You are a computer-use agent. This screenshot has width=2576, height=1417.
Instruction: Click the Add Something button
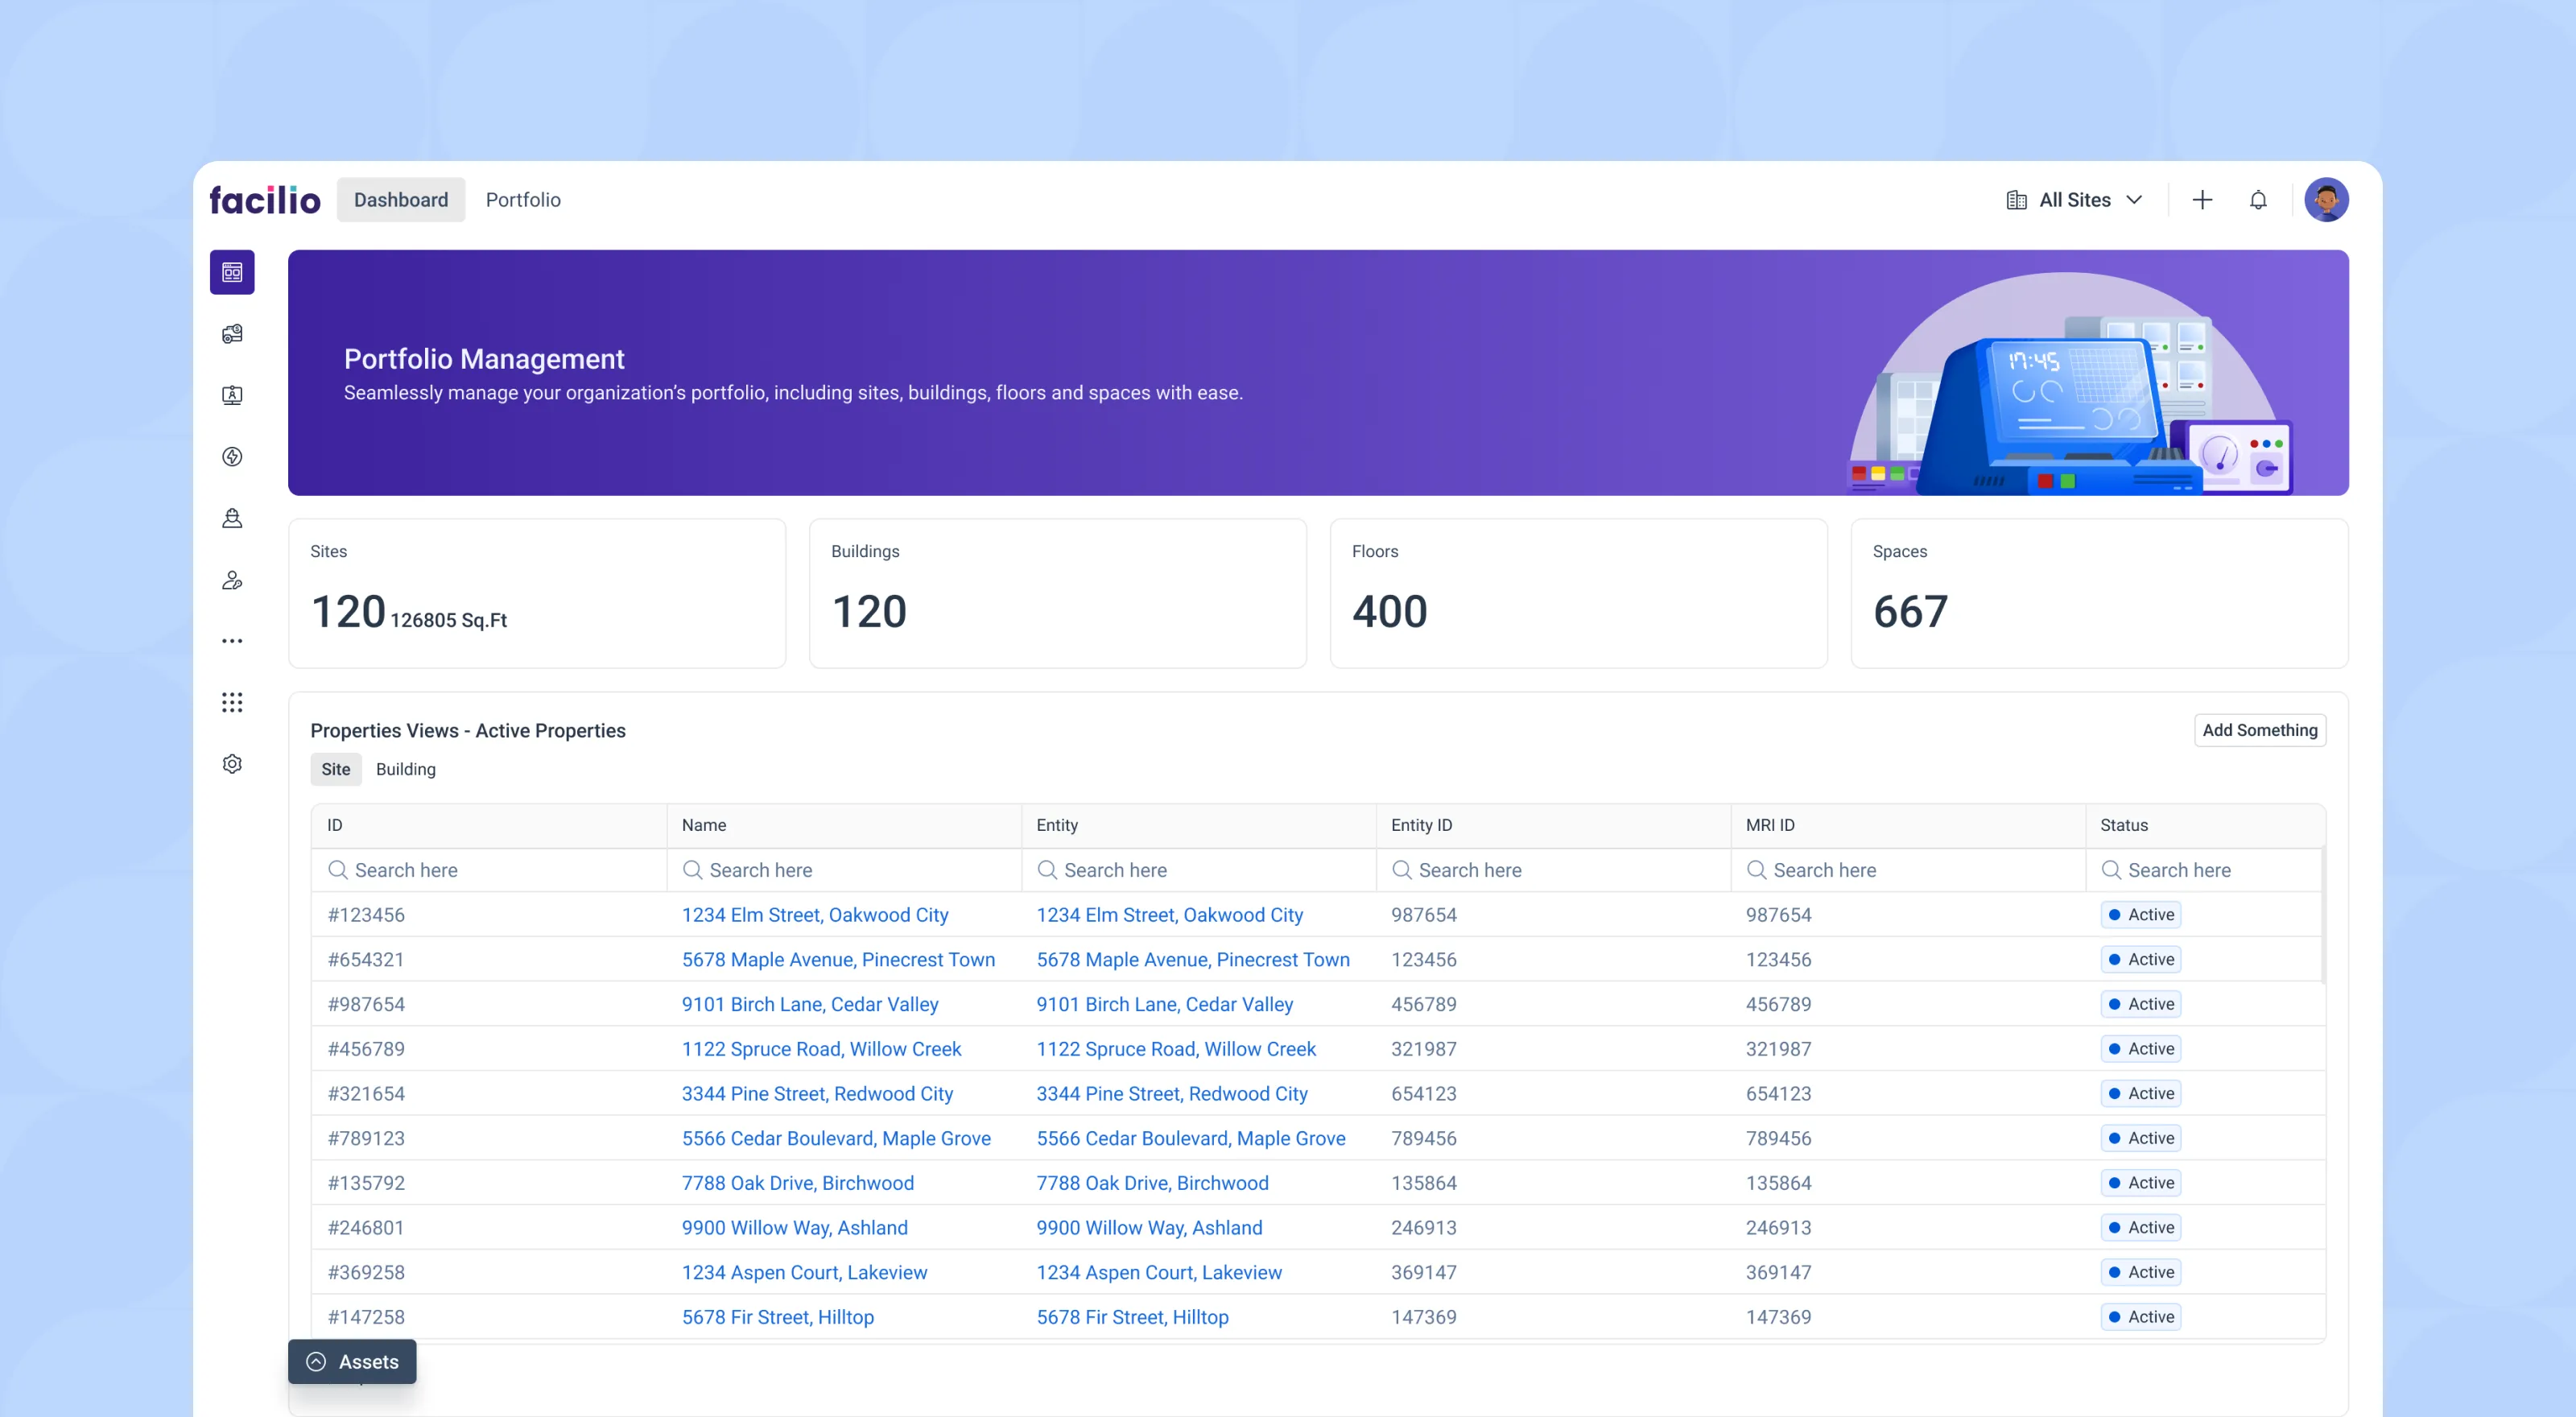(2259, 730)
